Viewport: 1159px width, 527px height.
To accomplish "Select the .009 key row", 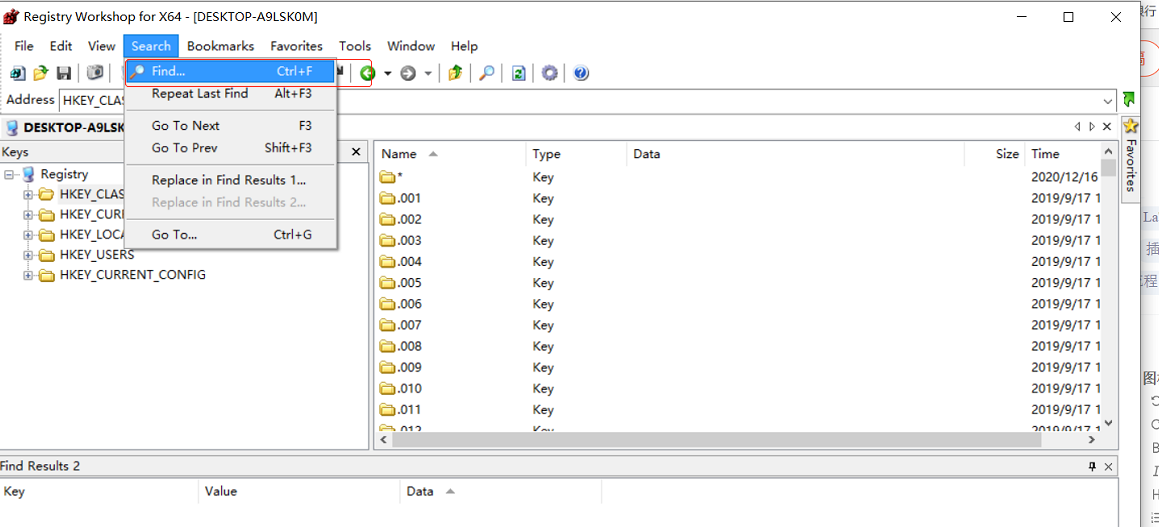I will click(x=738, y=367).
